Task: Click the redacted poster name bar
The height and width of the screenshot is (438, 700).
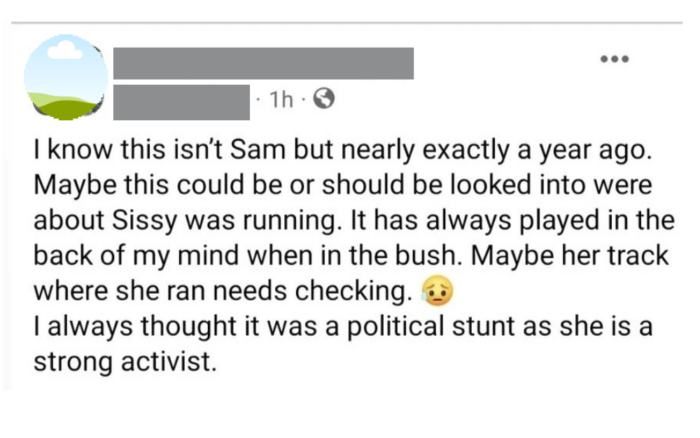Action: [263, 63]
